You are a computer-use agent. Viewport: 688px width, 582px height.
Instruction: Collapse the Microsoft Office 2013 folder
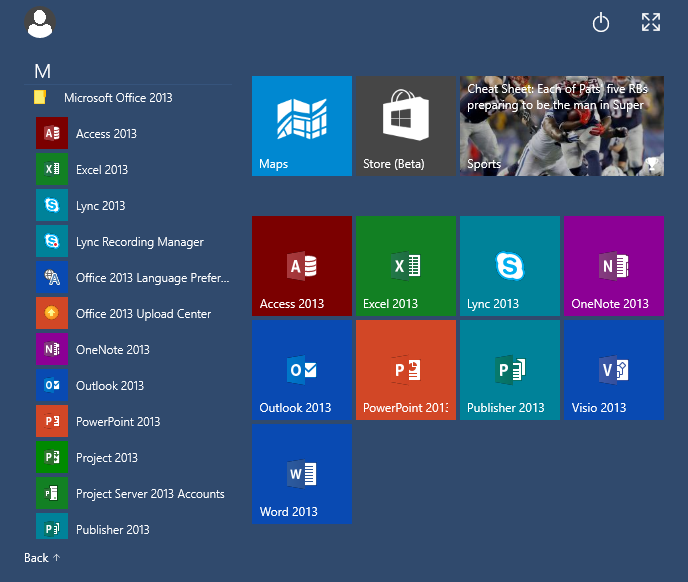[103, 97]
